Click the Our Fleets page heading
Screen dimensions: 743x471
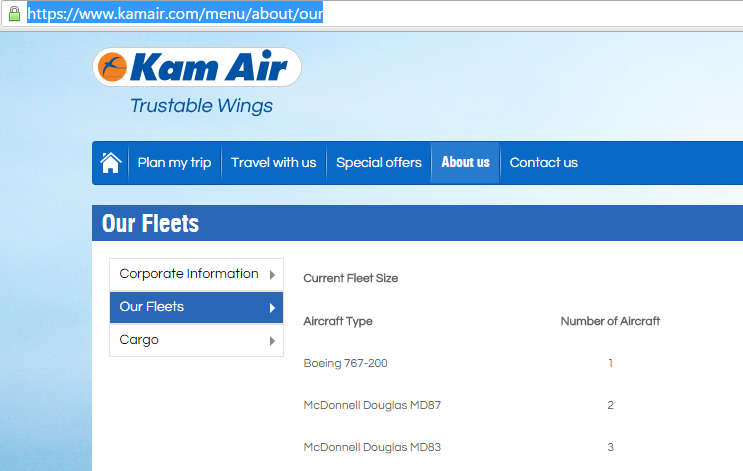(150, 223)
